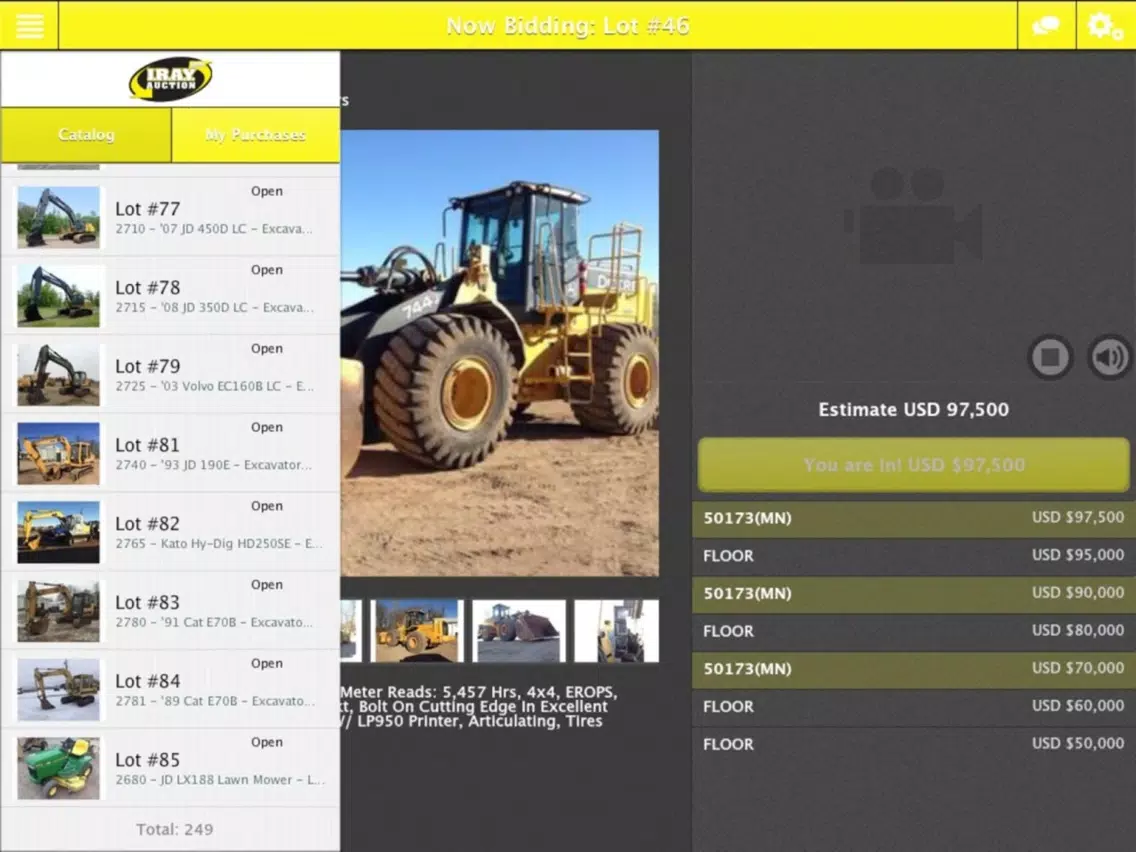Toggle the audio speaker button
1136x852 pixels.
click(x=1109, y=356)
